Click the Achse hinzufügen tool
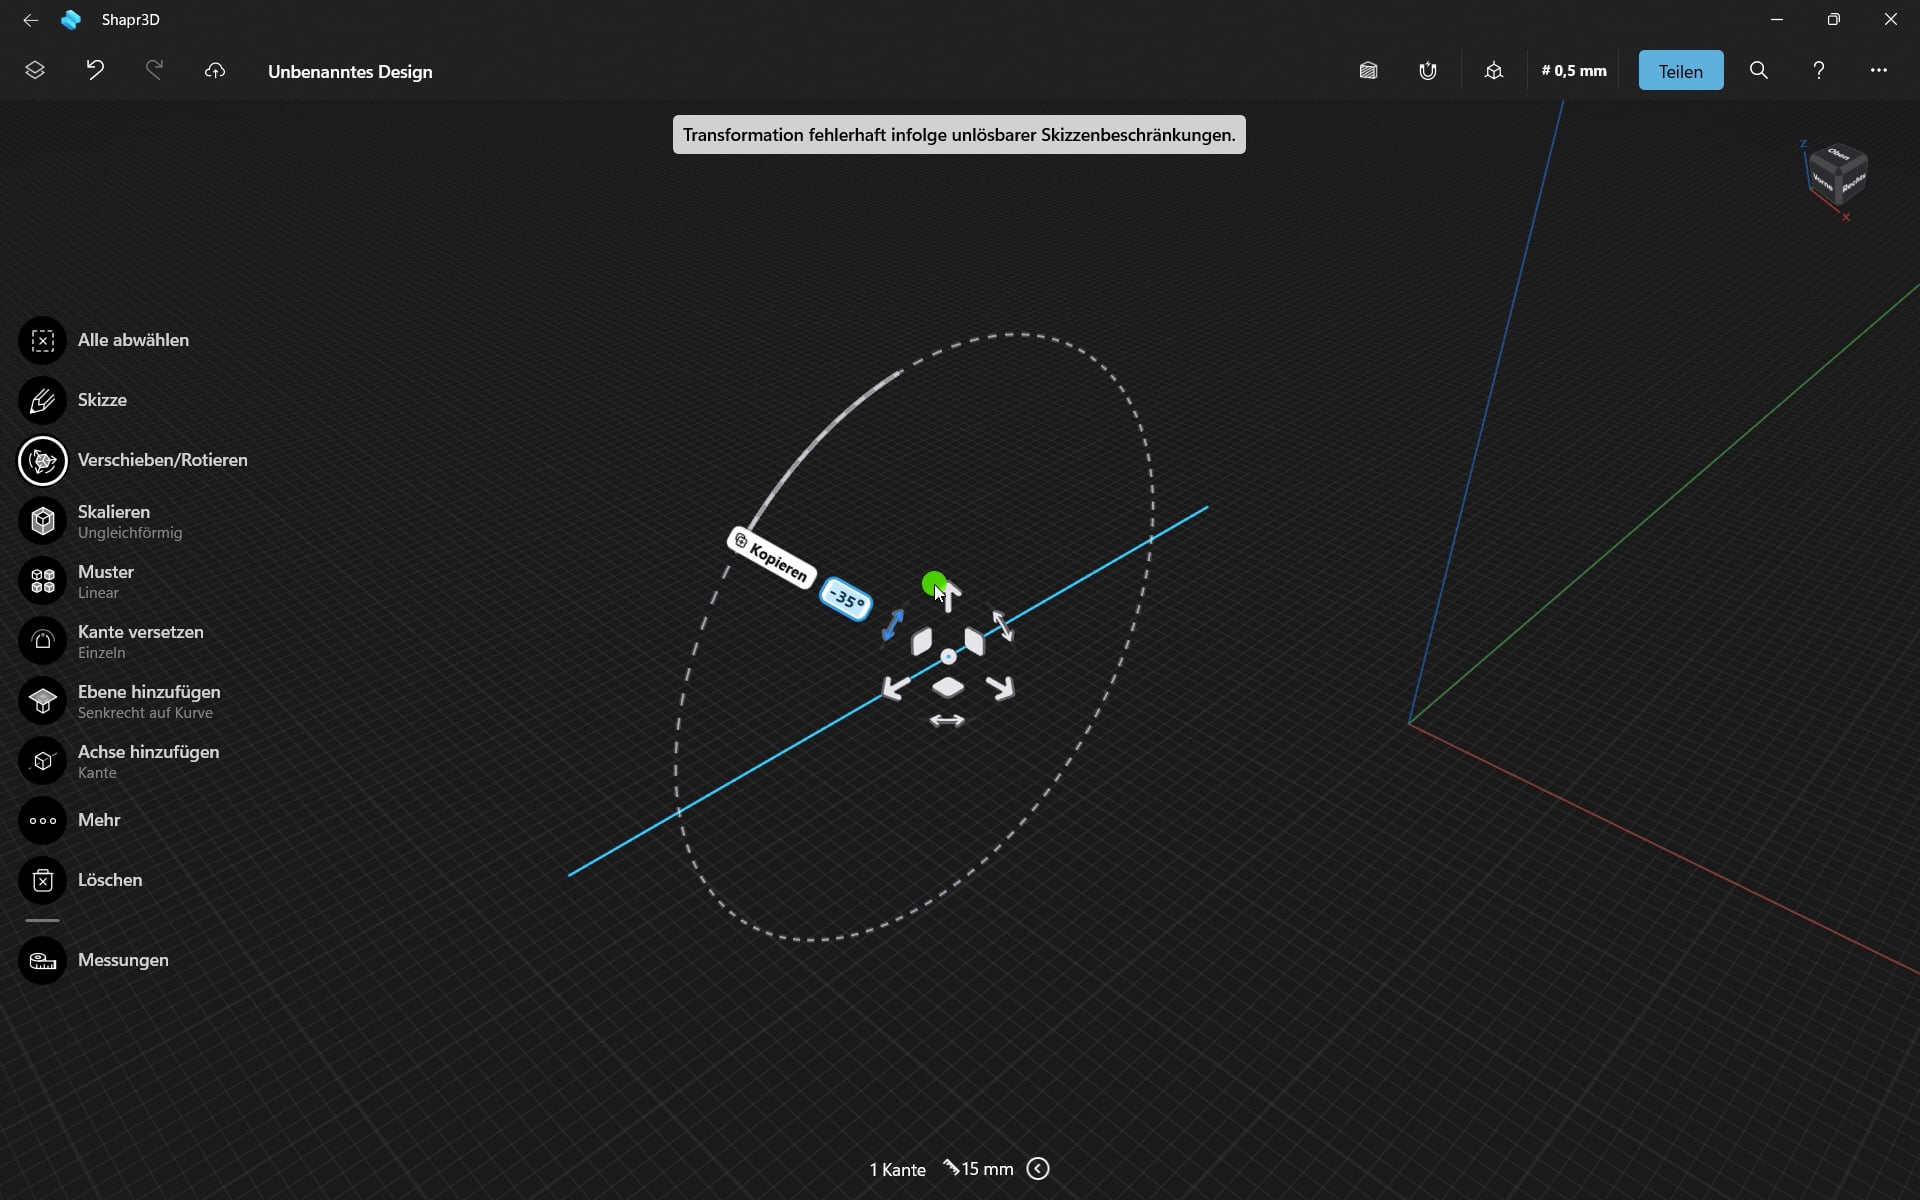Image resolution: width=1920 pixels, height=1200 pixels. (x=42, y=761)
